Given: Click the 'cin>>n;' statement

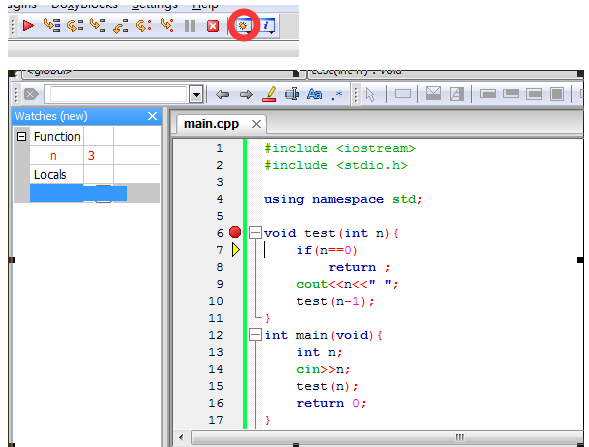Looking at the screenshot, I should [x=323, y=370].
